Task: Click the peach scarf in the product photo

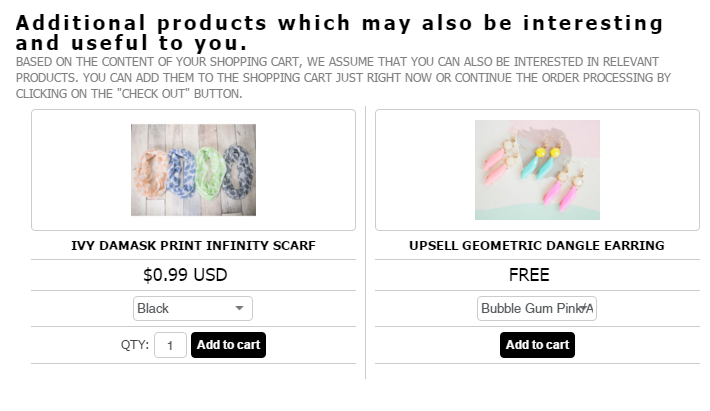Action: [152, 173]
